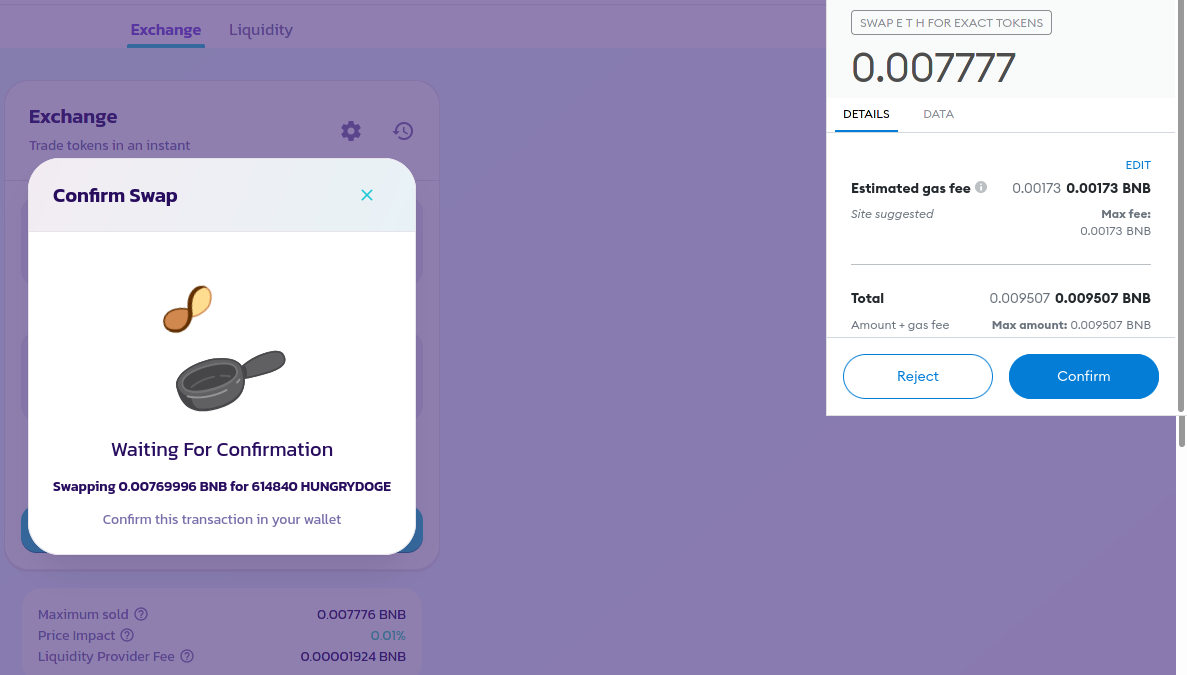Click the frying pan swap illustration
The width and height of the screenshot is (1187, 675).
(x=230, y=380)
